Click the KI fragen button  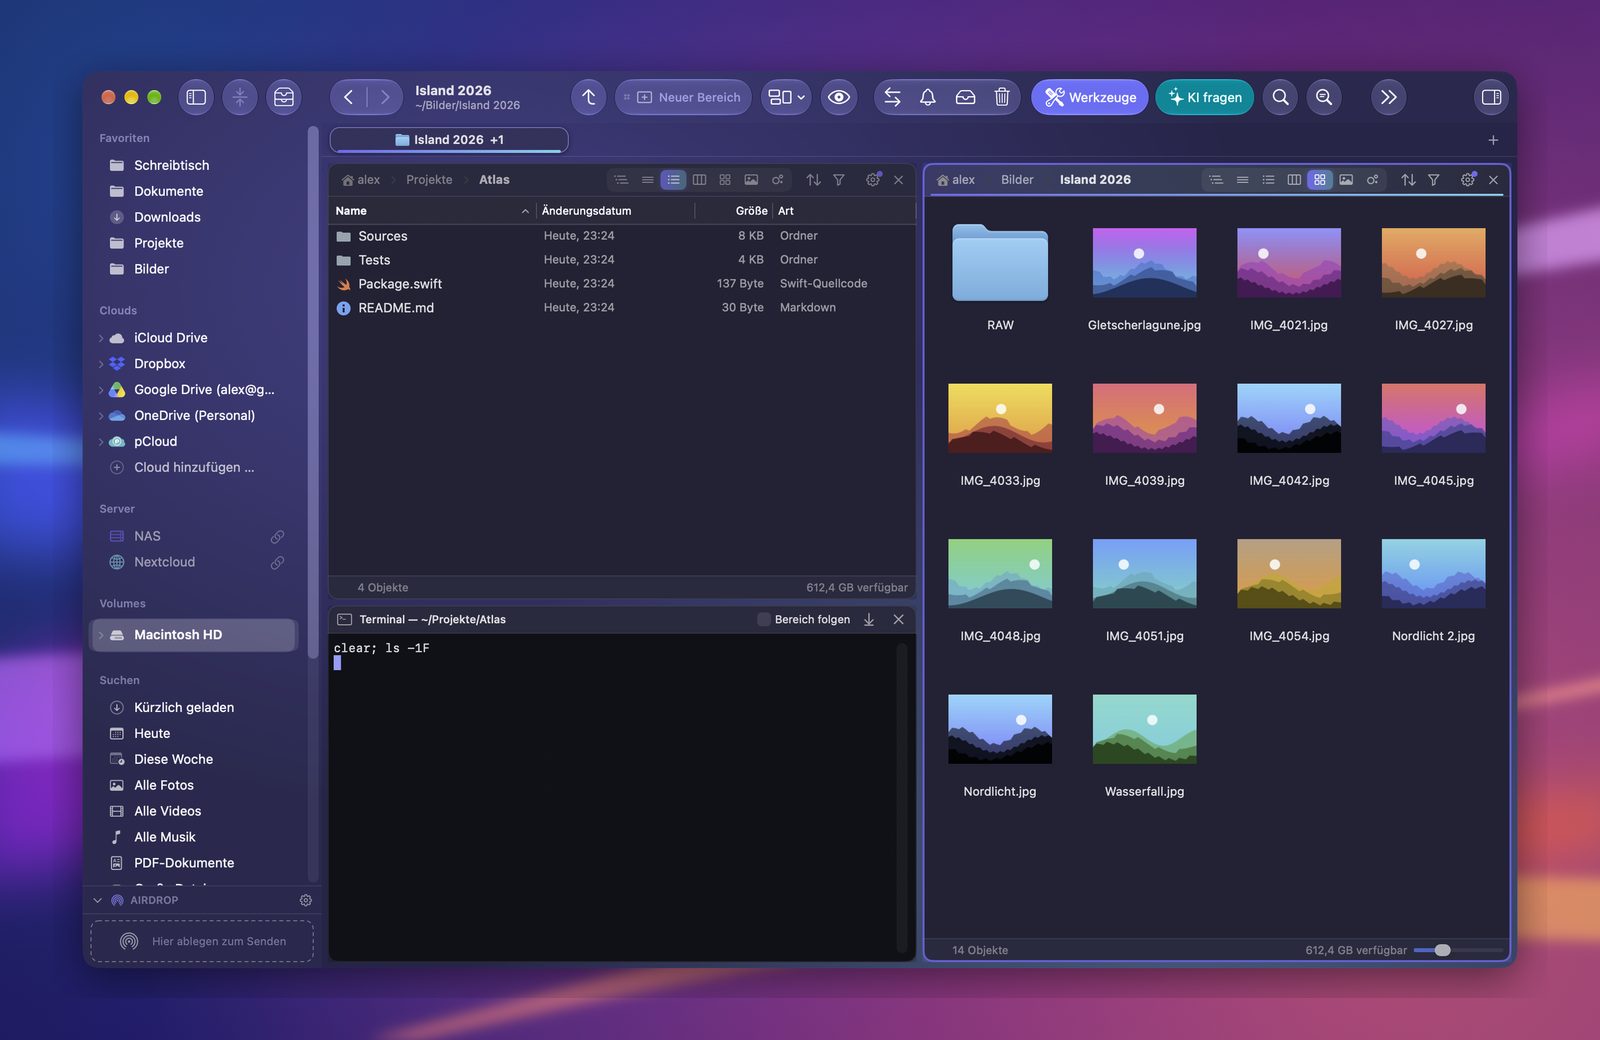[1205, 97]
